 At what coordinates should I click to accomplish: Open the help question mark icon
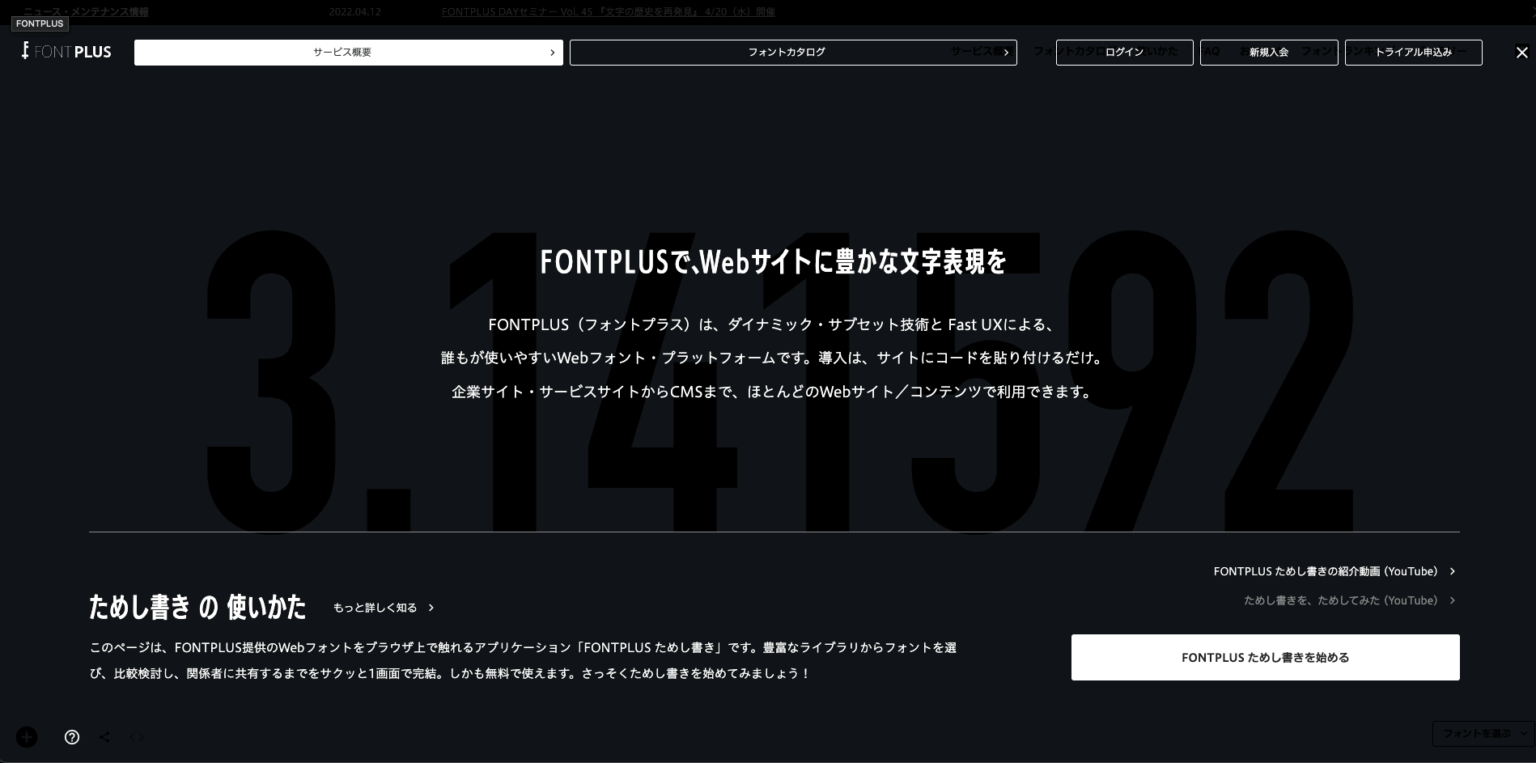pyautogui.click(x=71, y=737)
